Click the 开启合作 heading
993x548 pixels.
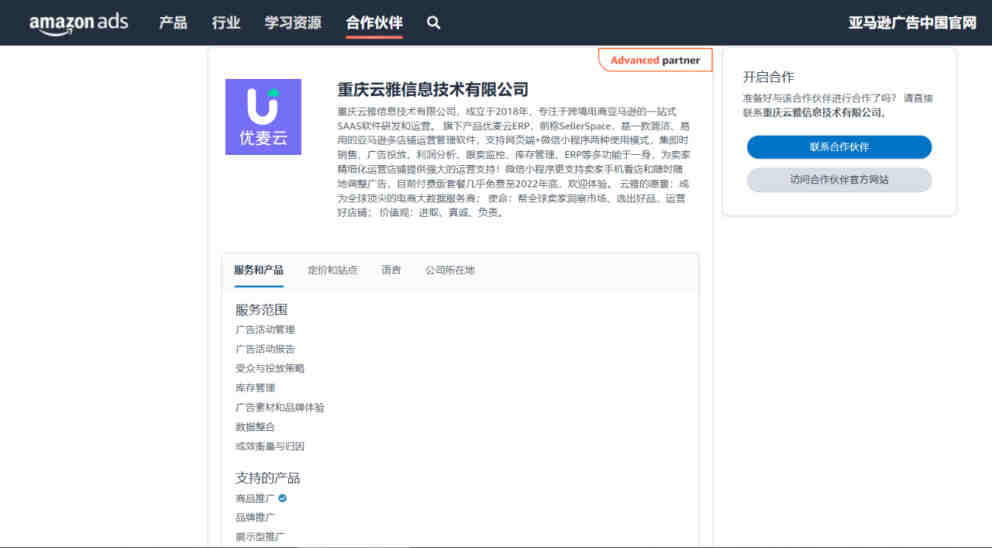[768, 77]
